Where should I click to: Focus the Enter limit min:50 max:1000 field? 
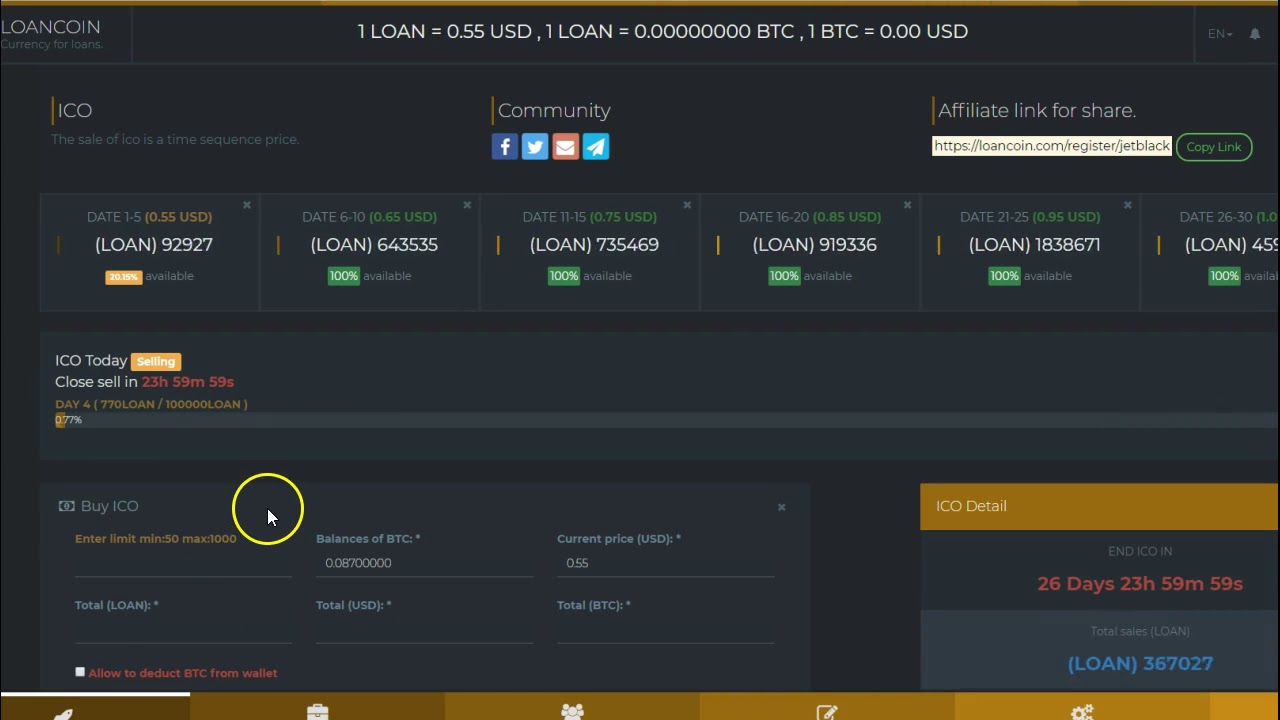pyautogui.click(x=183, y=563)
